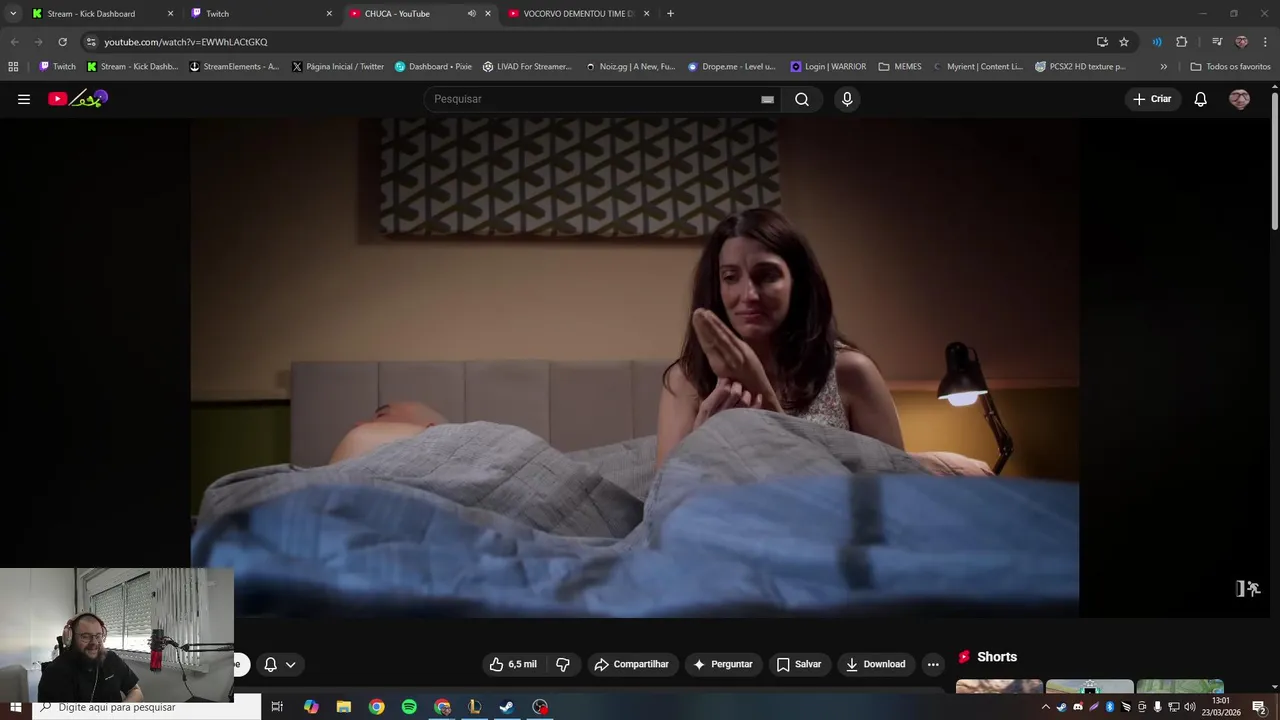Show hidden system tray icons
This screenshot has width=1280, height=720.
tap(1046, 707)
